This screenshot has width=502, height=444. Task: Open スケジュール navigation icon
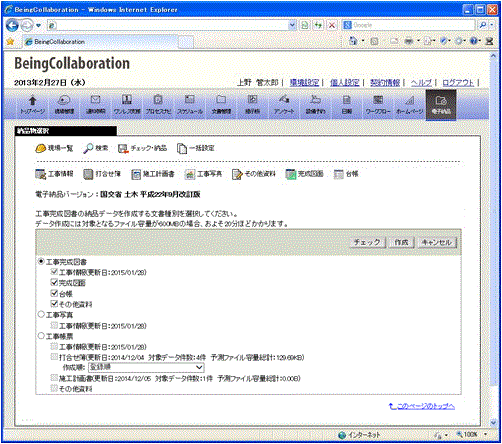coord(190,105)
